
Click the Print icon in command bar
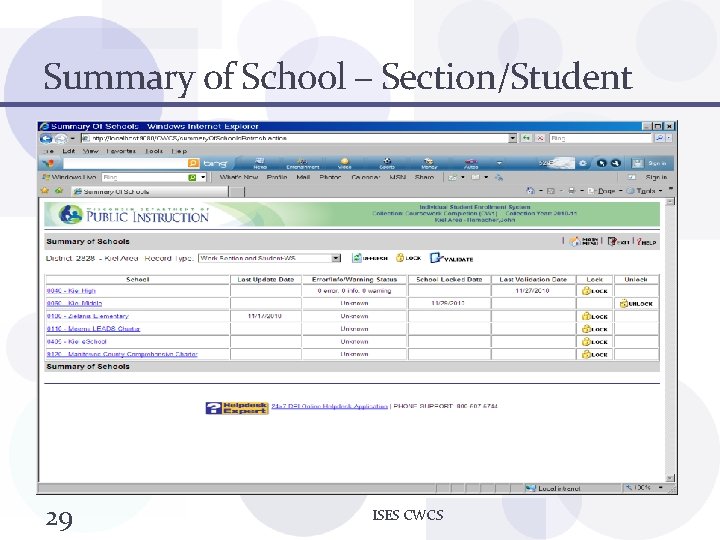point(572,190)
